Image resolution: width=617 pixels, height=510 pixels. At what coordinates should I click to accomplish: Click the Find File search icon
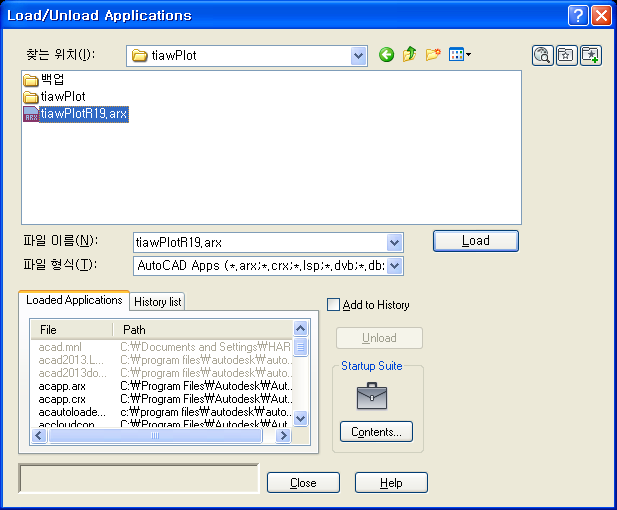[543, 55]
